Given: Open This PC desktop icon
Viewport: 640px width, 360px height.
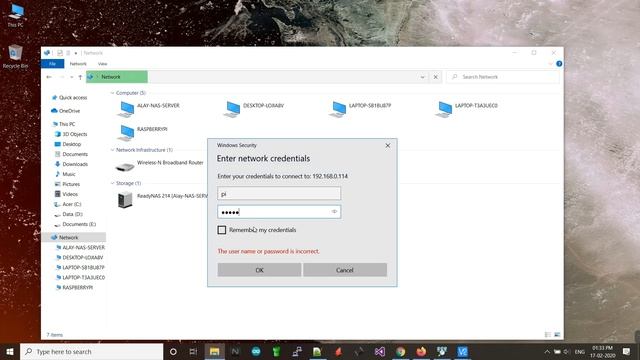Looking at the screenshot, I should click(x=16, y=15).
